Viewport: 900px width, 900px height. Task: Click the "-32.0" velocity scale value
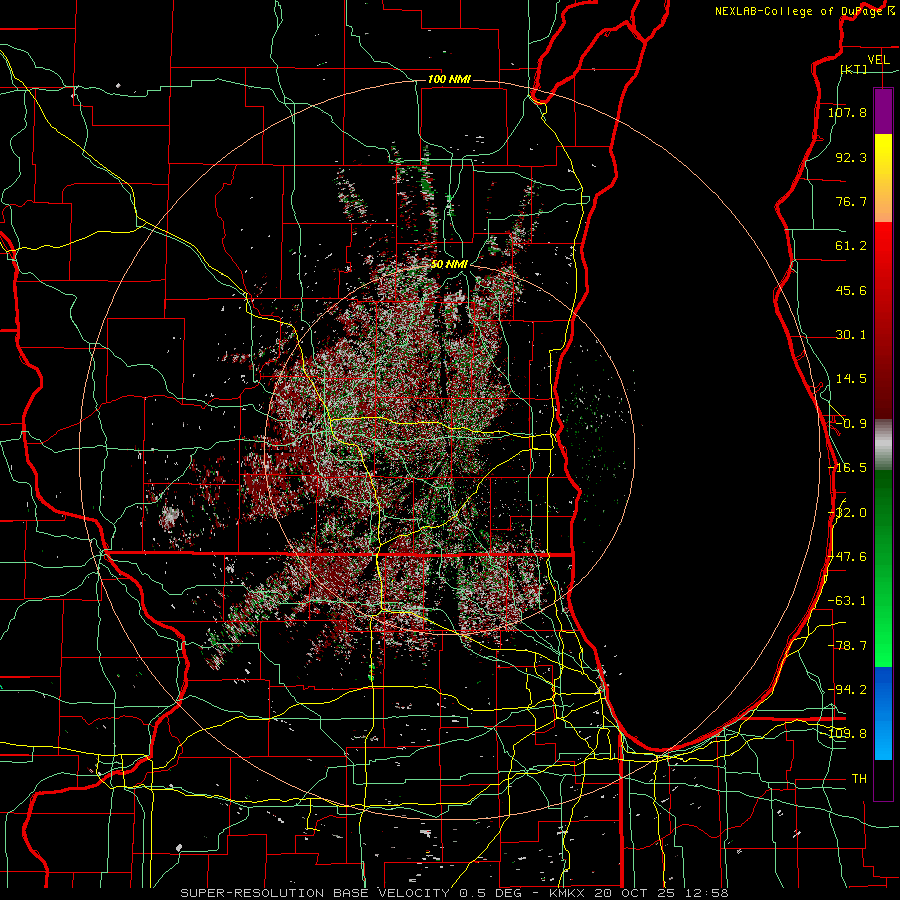847,513
